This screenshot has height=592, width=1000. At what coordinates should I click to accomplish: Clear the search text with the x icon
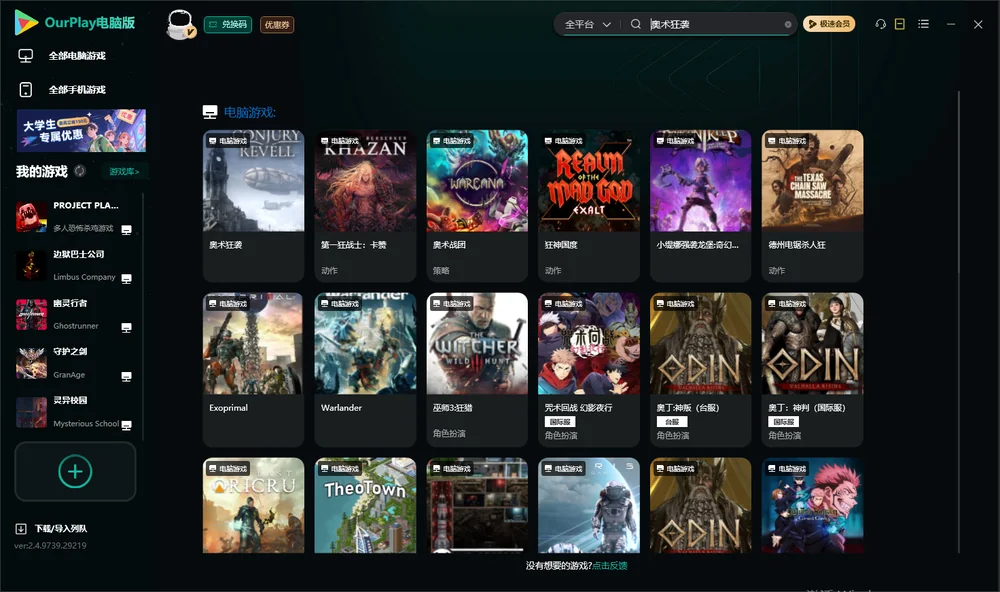click(x=788, y=25)
